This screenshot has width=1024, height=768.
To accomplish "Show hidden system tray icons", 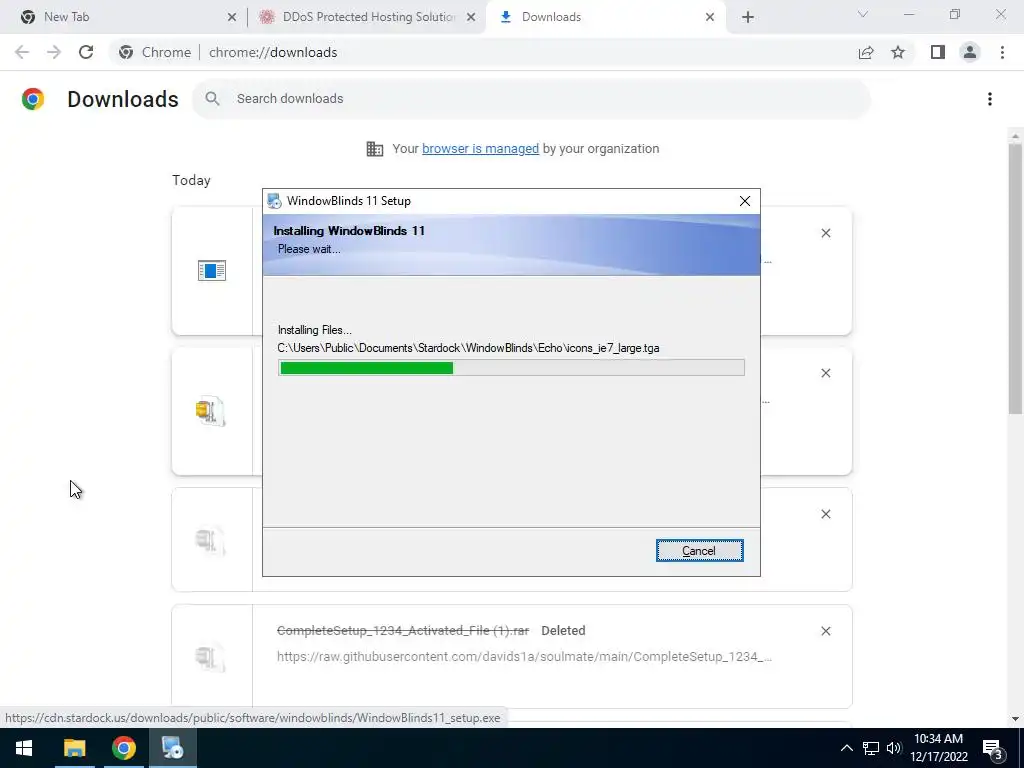I will [x=846, y=748].
